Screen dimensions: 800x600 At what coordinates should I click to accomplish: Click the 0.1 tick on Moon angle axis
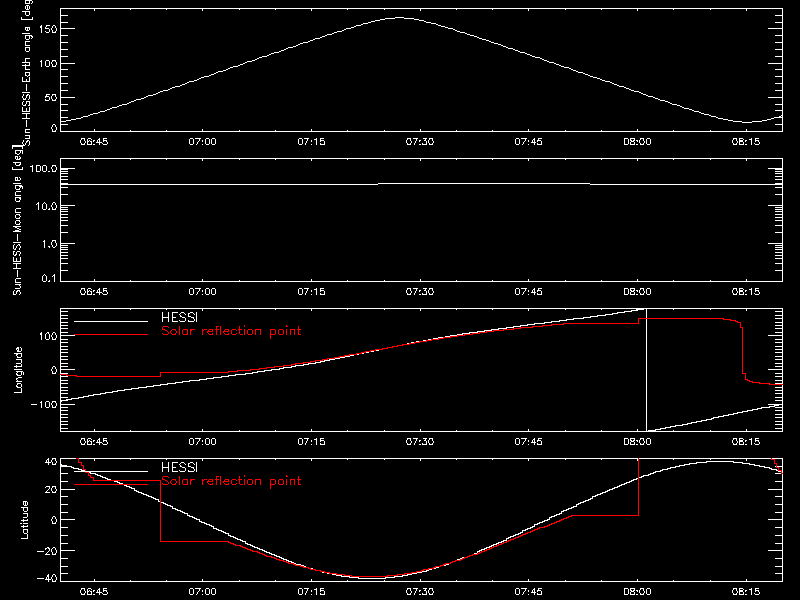49,278
